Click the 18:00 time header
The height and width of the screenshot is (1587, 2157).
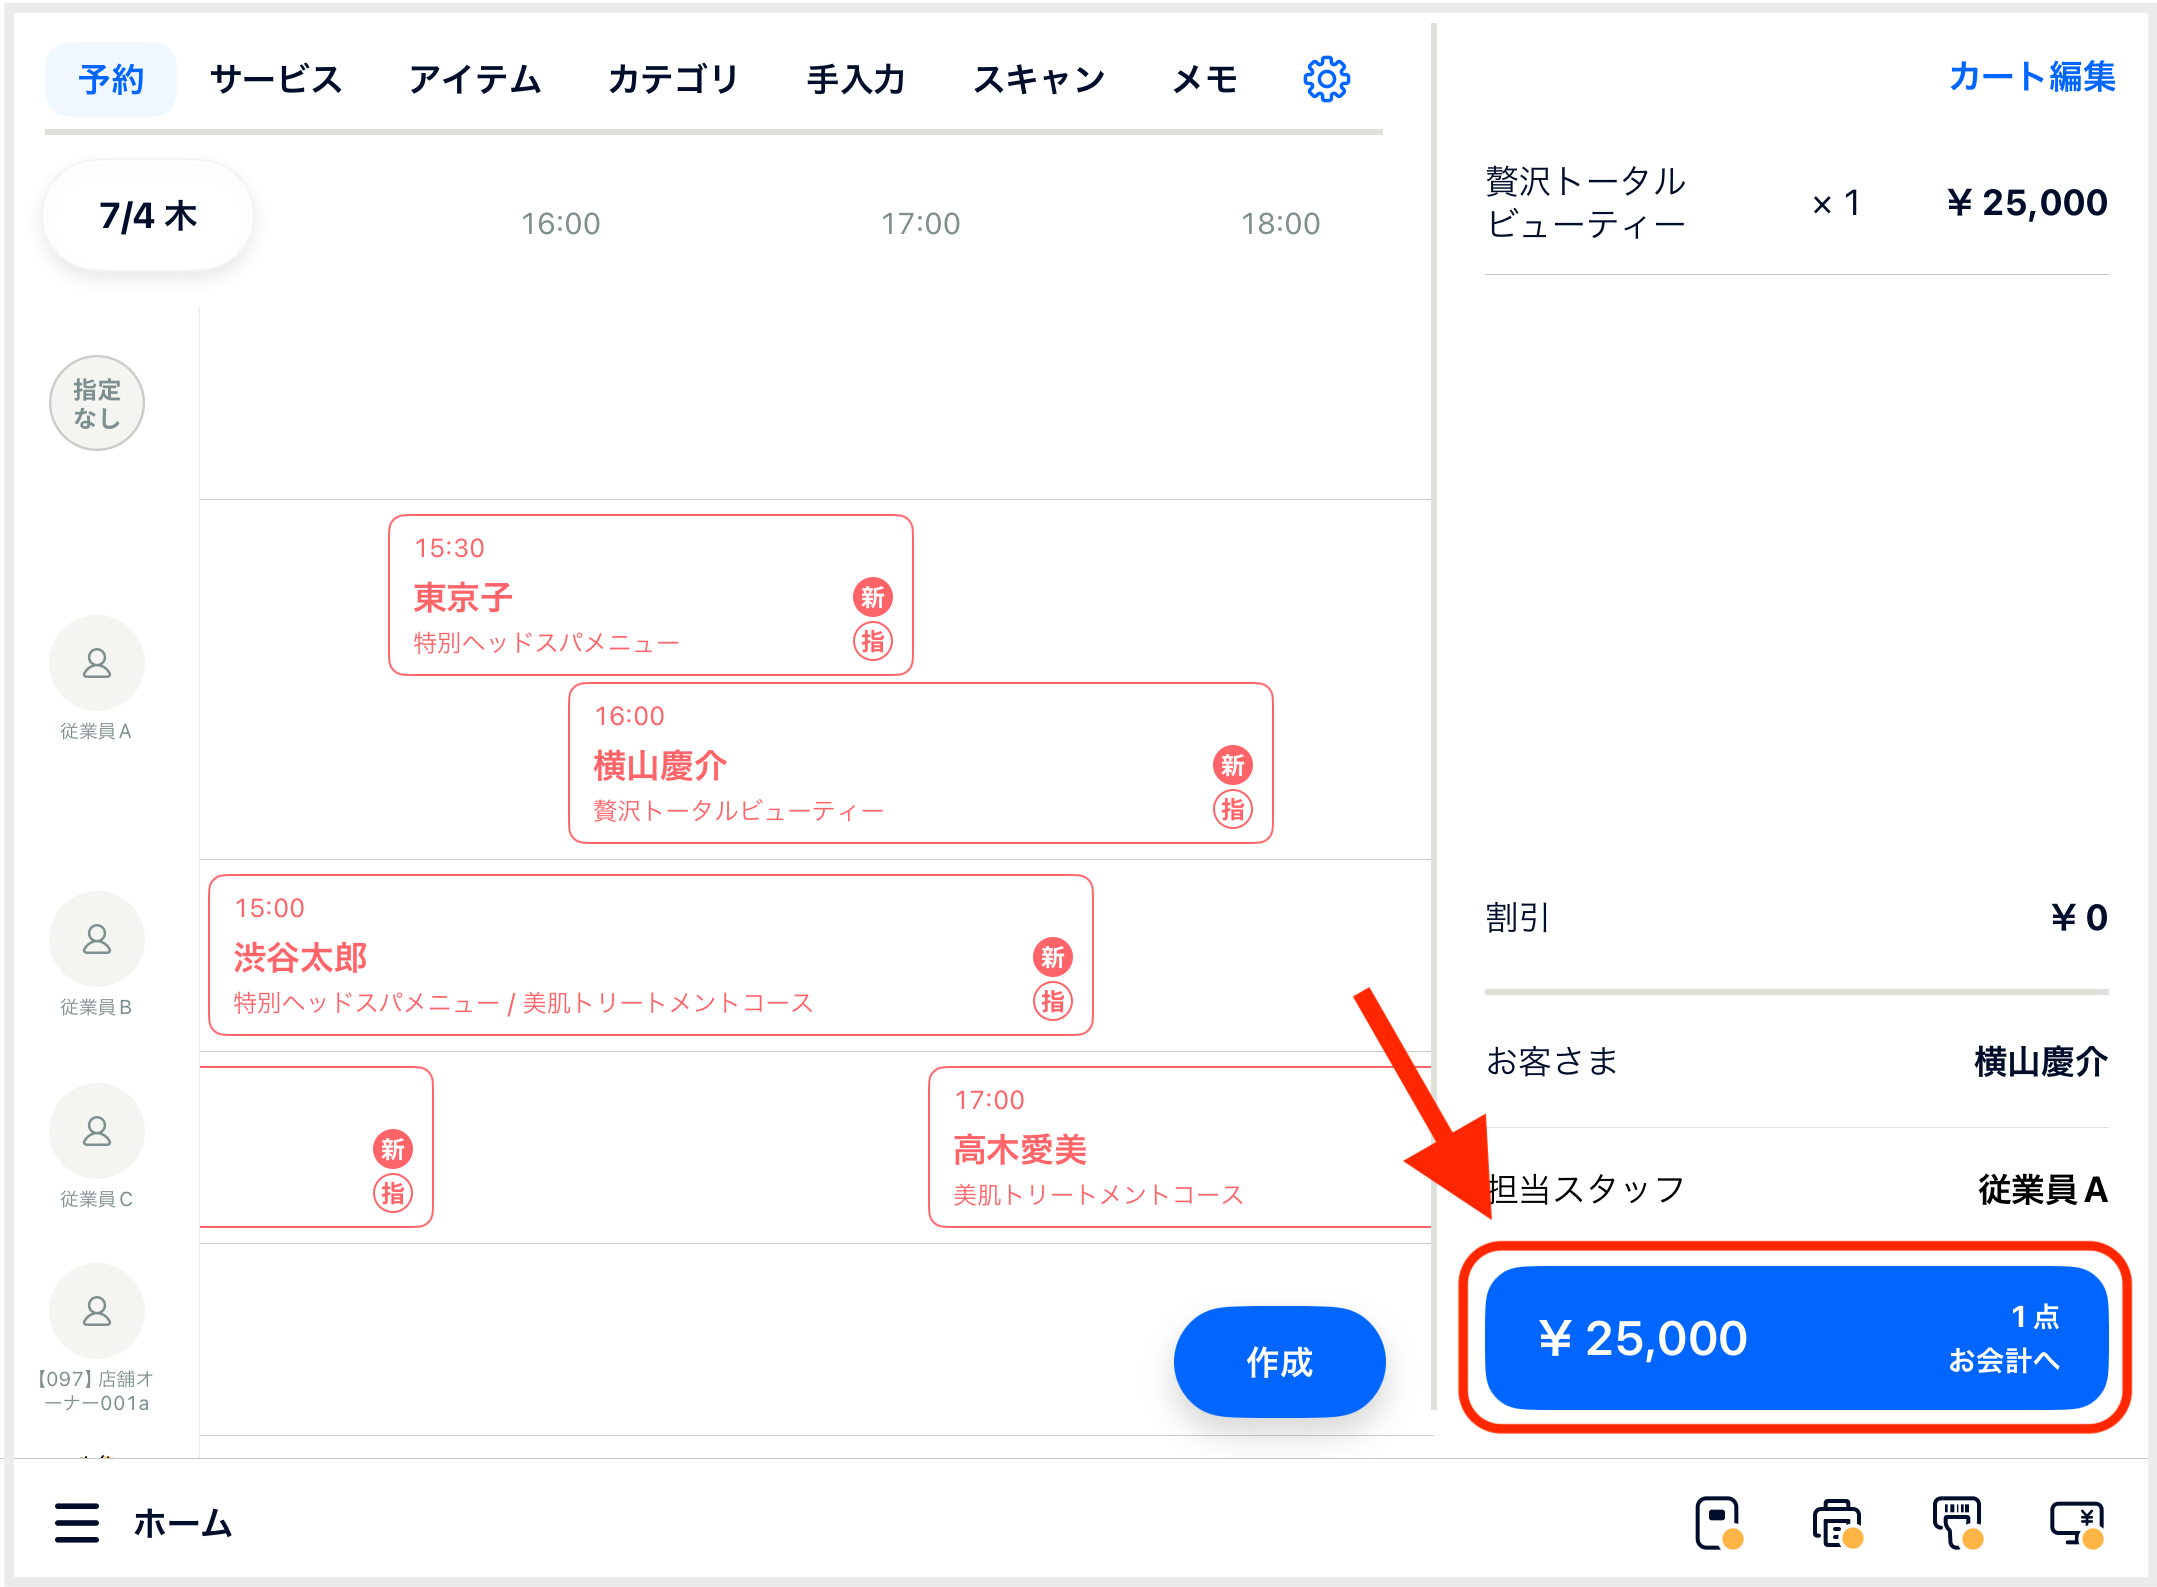tap(1280, 223)
